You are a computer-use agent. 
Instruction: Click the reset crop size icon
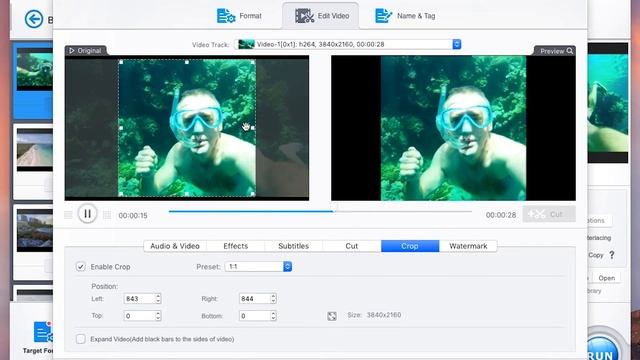[x=332, y=316]
